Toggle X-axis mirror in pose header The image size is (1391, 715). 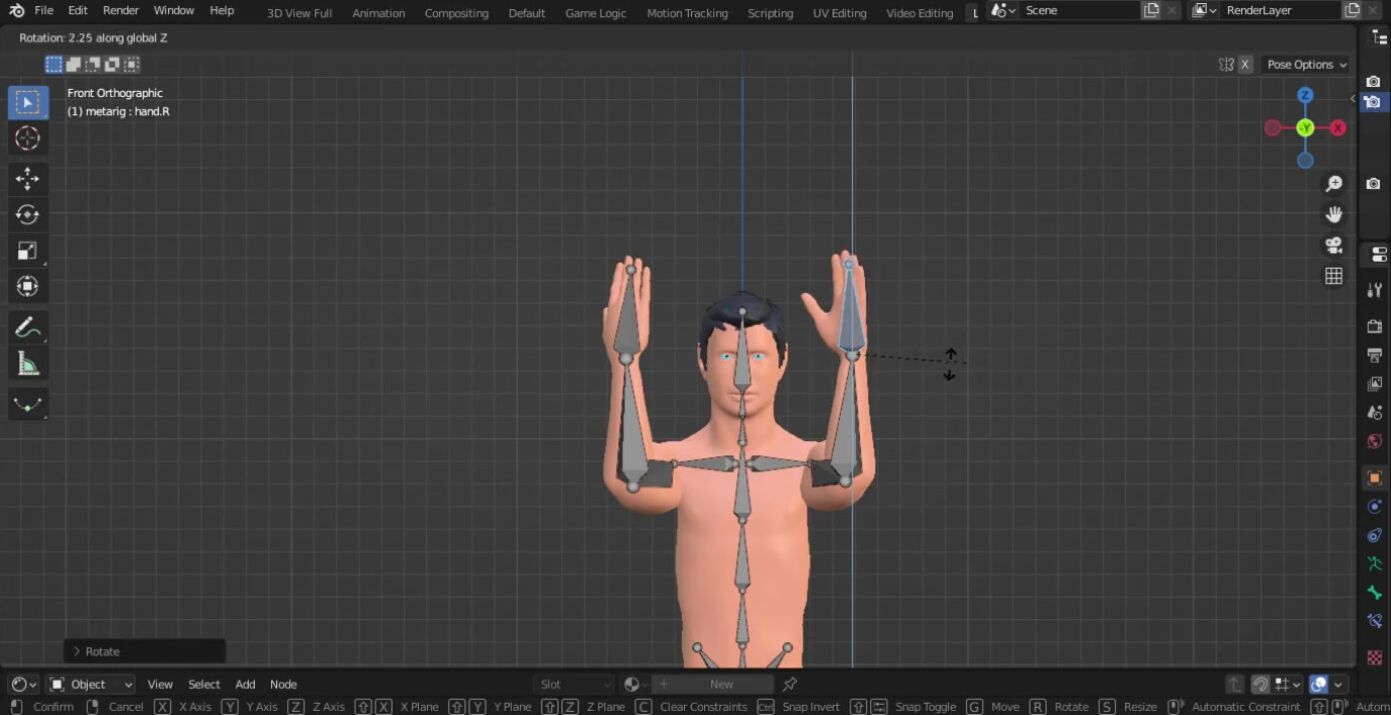tap(1245, 64)
